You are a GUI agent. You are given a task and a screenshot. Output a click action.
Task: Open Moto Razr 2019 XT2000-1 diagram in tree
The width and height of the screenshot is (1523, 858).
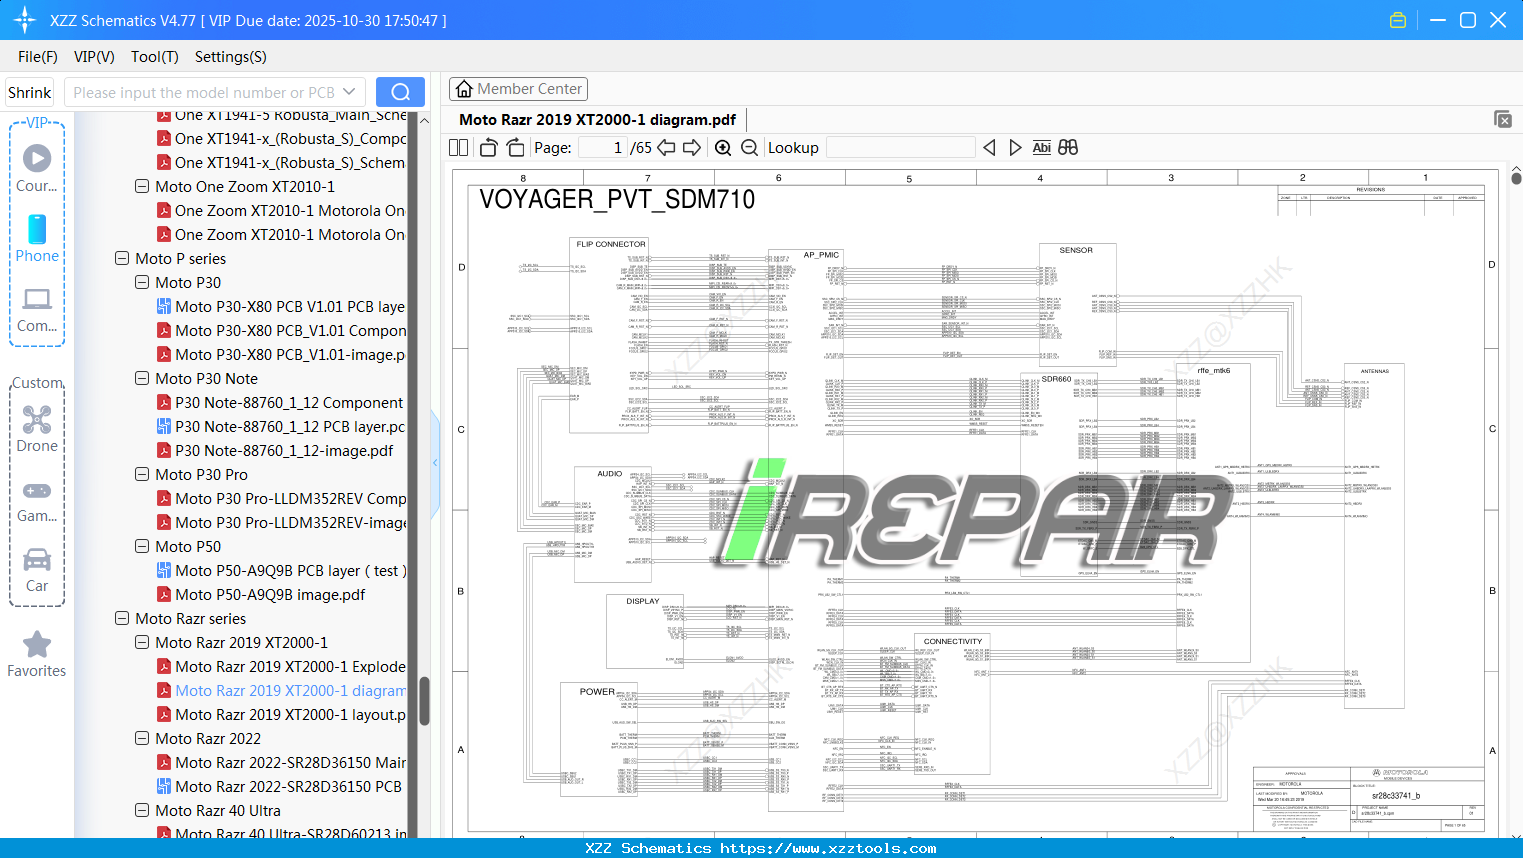[x=282, y=690]
